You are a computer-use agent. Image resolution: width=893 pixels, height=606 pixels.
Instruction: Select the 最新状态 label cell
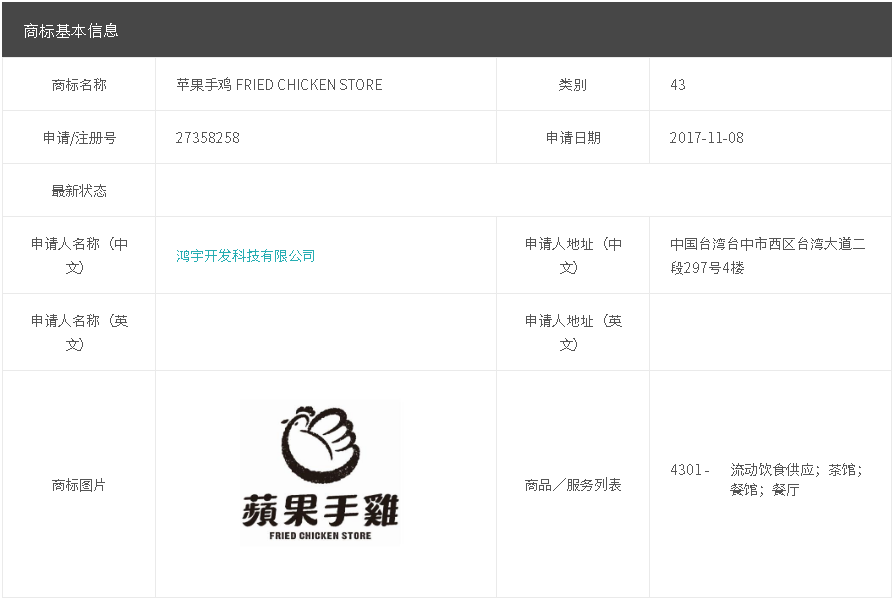[x=79, y=191]
